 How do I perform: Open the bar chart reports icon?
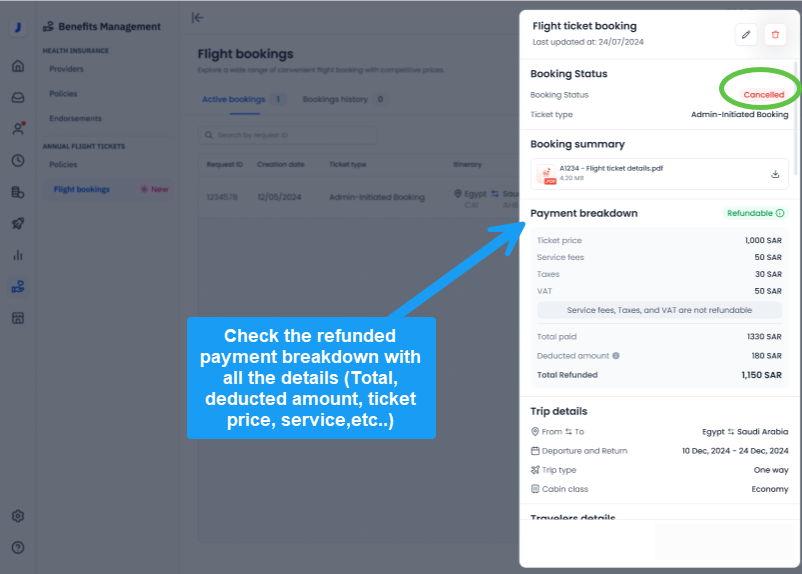18,255
